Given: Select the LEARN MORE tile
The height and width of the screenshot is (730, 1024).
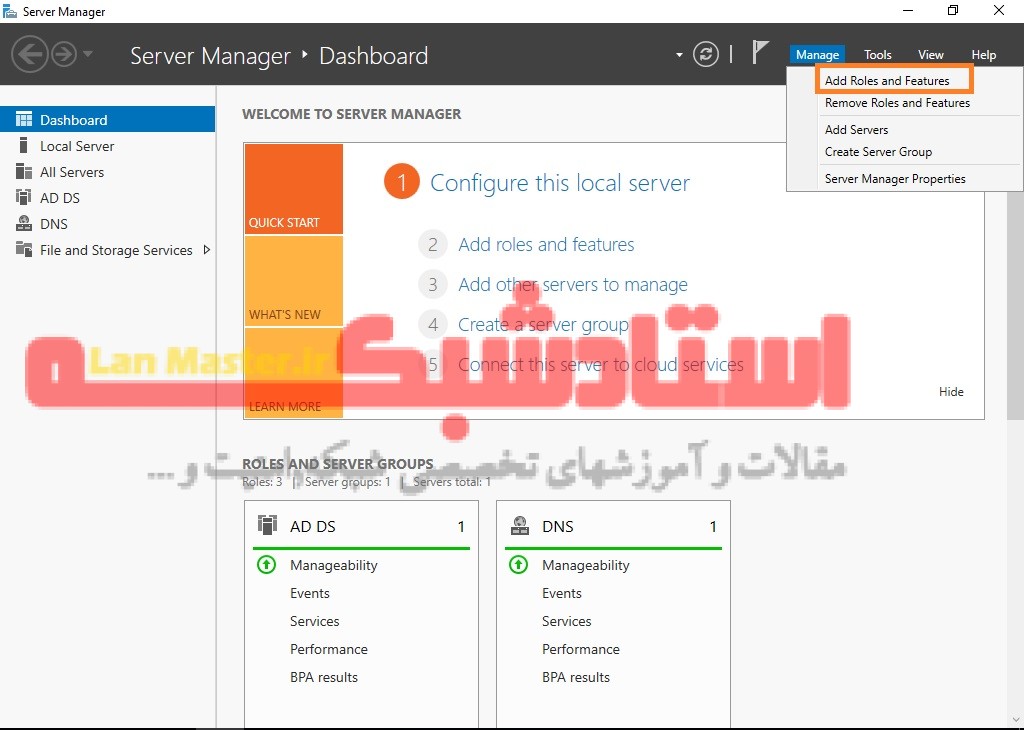Looking at the screenshot, I should [x=293, y=373].
